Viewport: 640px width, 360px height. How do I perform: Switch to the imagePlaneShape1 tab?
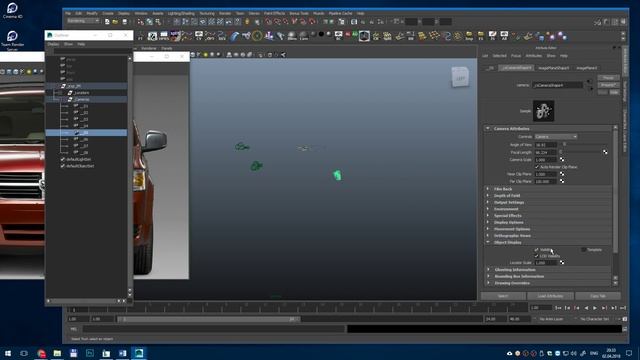tap(553, 68)
